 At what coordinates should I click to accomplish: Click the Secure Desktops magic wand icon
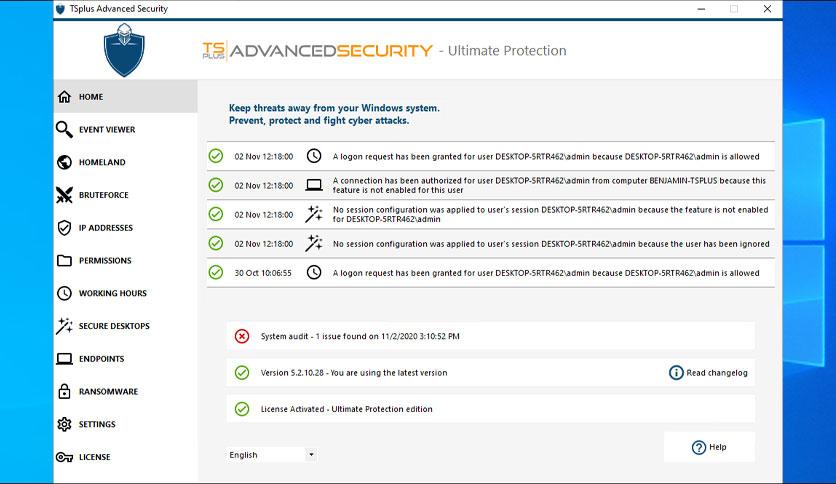[x=64, y=326]
